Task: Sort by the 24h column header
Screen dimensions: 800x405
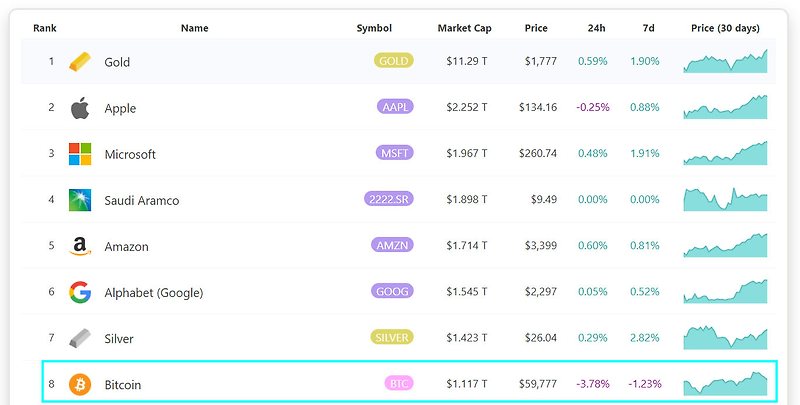Action: coord(596,28)
